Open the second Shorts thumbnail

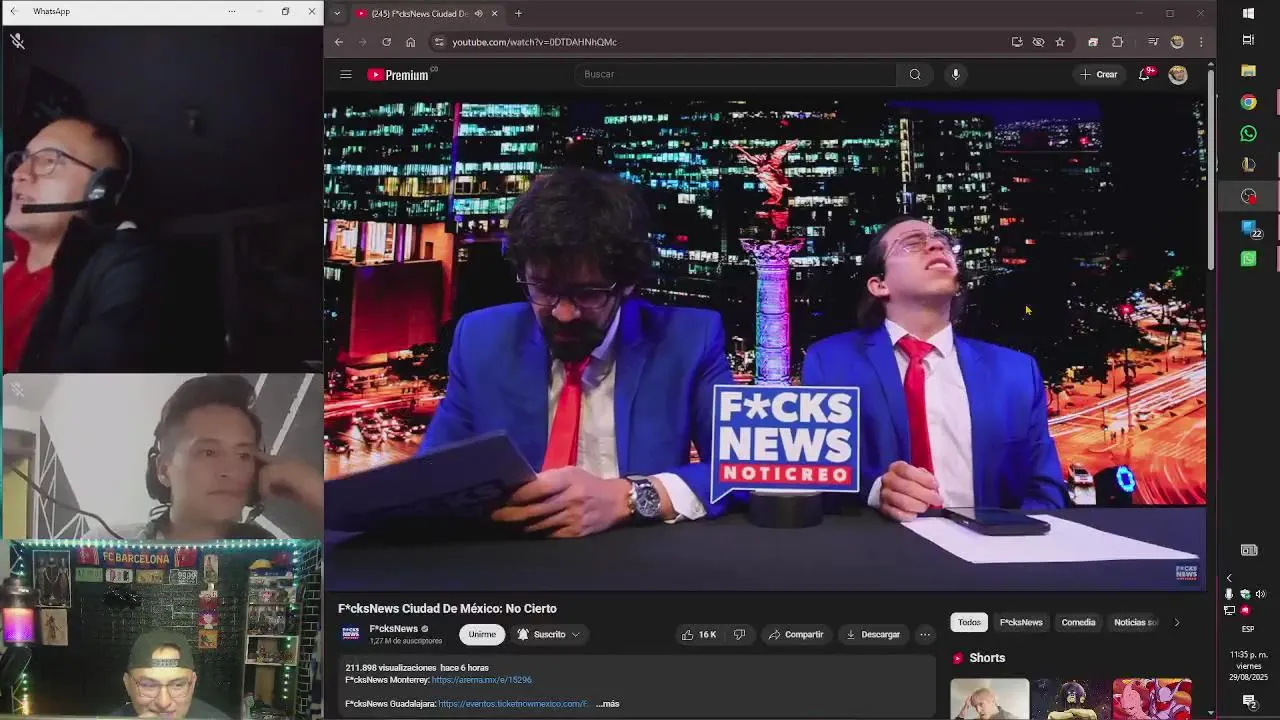(x=1071, y=699)
